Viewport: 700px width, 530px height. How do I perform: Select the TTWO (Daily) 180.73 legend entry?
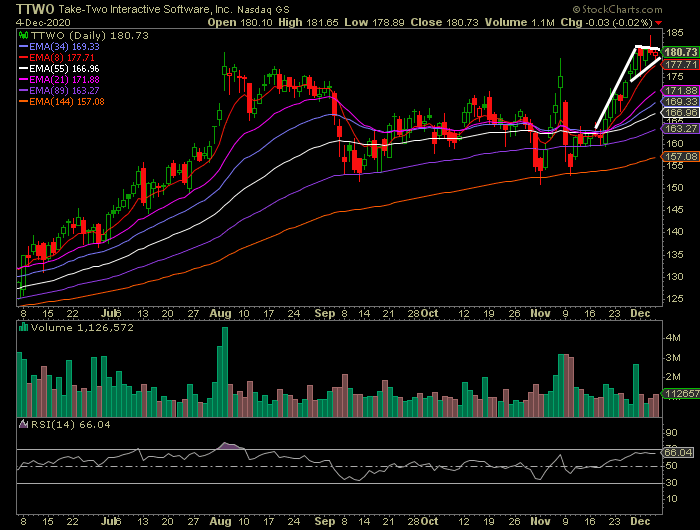pos(89,36)
